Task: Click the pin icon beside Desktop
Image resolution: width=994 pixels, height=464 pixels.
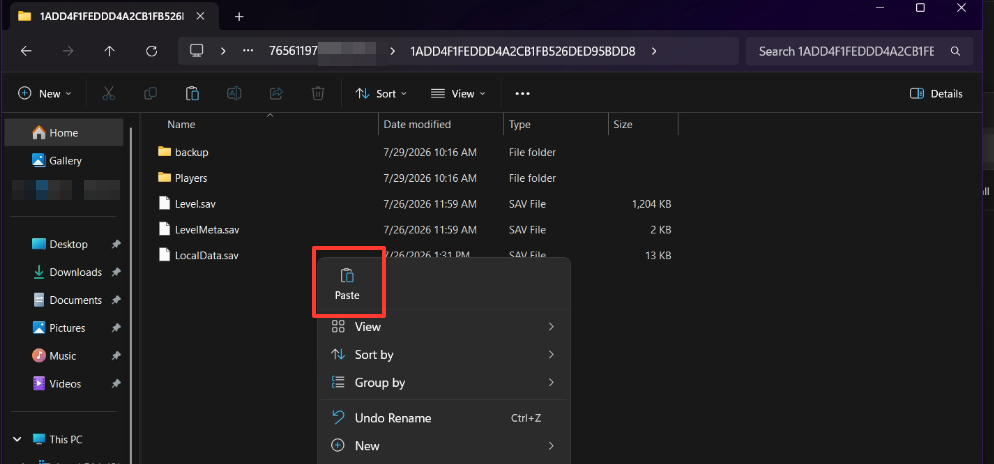Action: coord(116,244)
